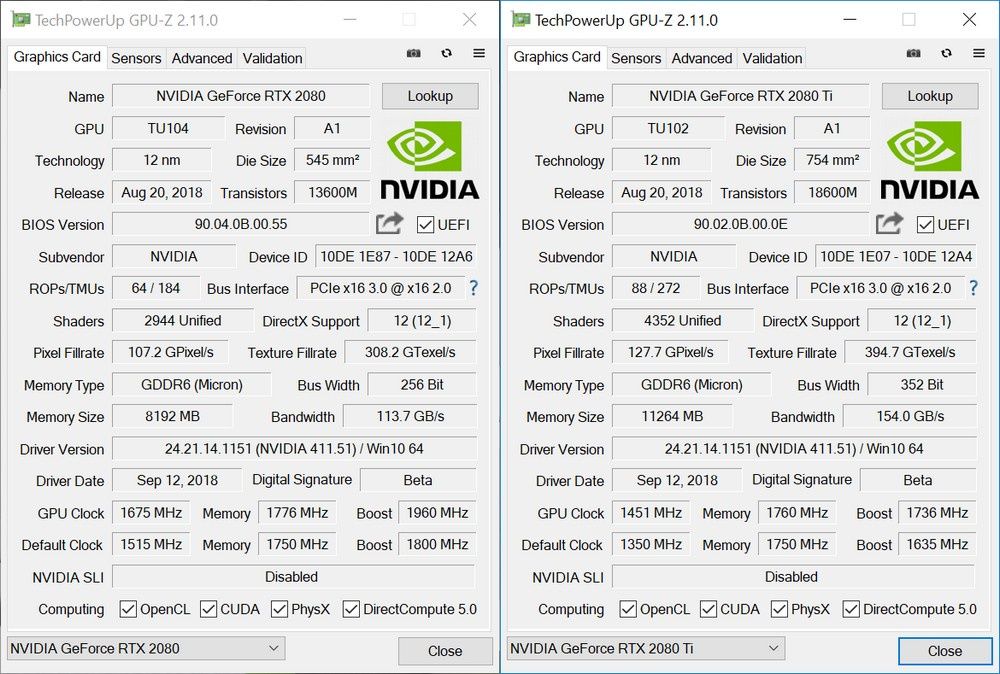Click GPU field showing TU102
Screen dimensions: 1000x674
pos(668,128)
